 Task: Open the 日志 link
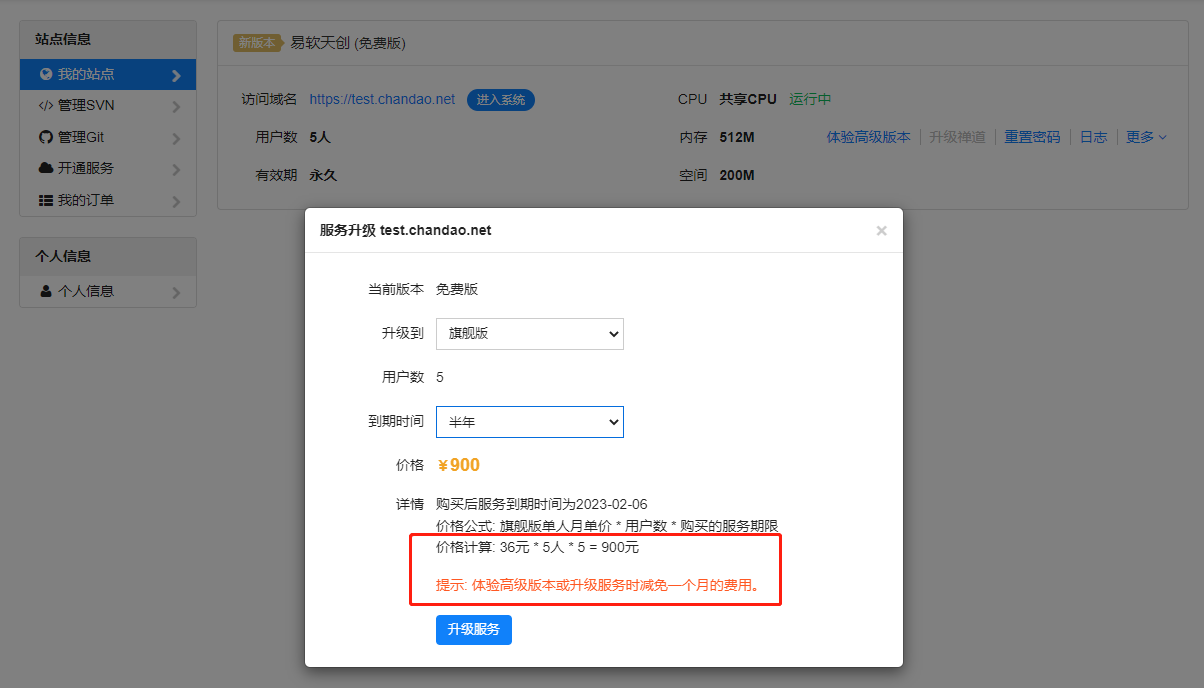[1093, 137]
